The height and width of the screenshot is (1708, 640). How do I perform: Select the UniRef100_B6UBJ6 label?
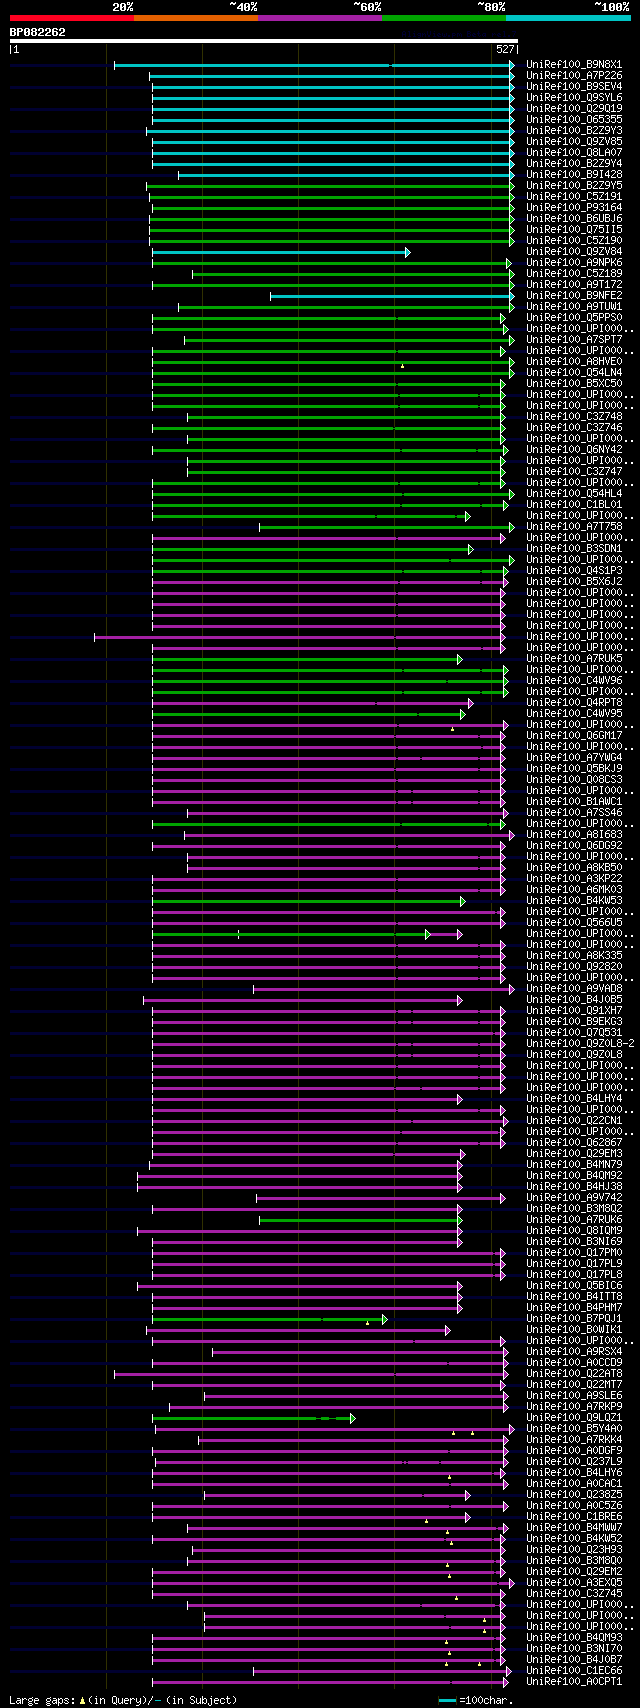coord(574,219)
